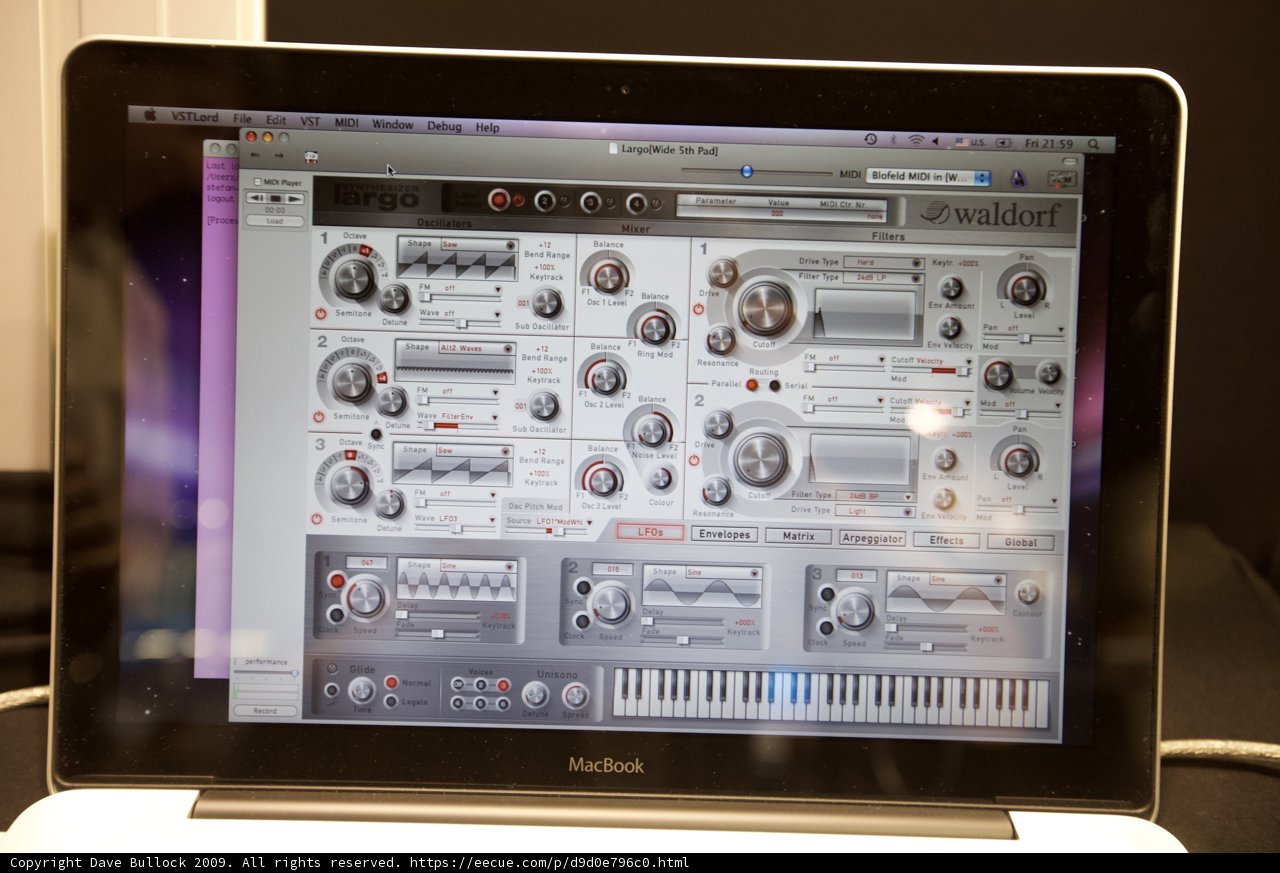Click the Filter 1 Drive knob

722,272
